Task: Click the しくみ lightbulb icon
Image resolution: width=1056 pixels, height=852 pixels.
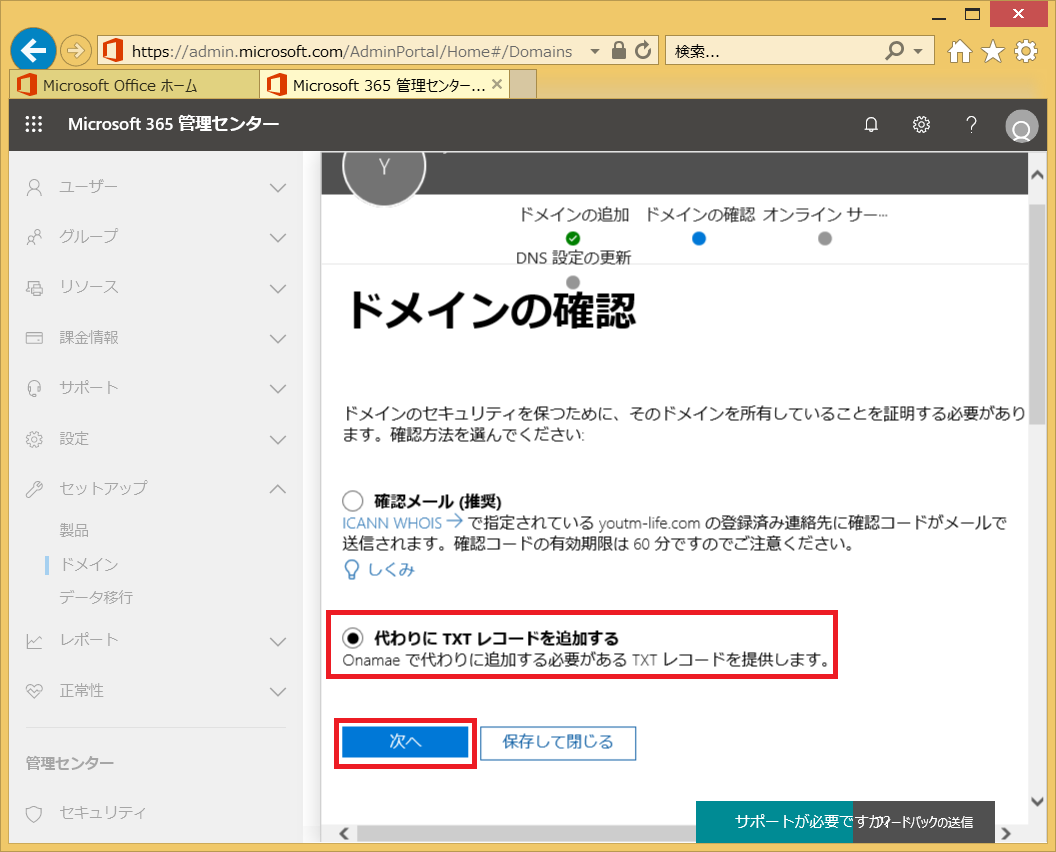Action: 351,570
